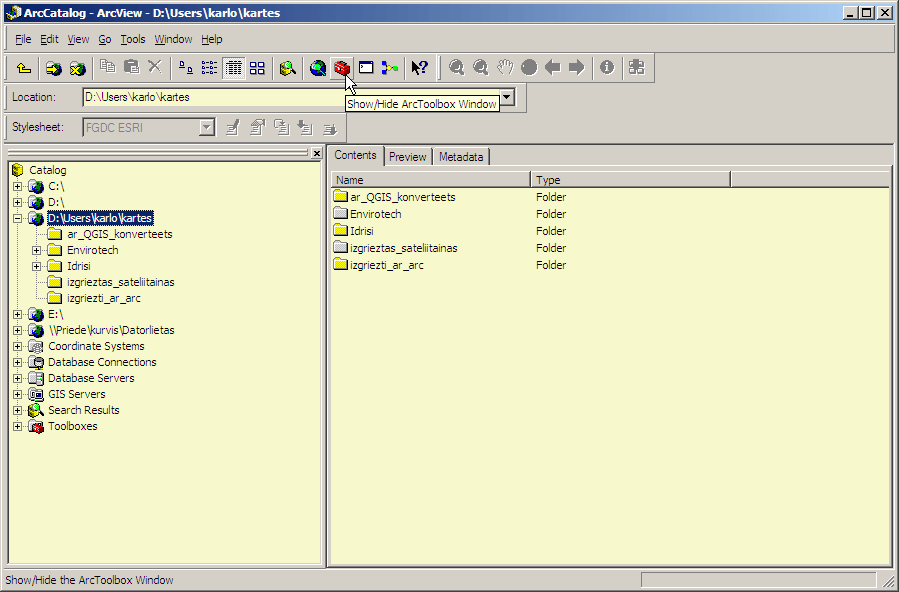This screenshot has width=899, height=592.
Task: Switch to Thumbnails view
Action: (257, 68)
